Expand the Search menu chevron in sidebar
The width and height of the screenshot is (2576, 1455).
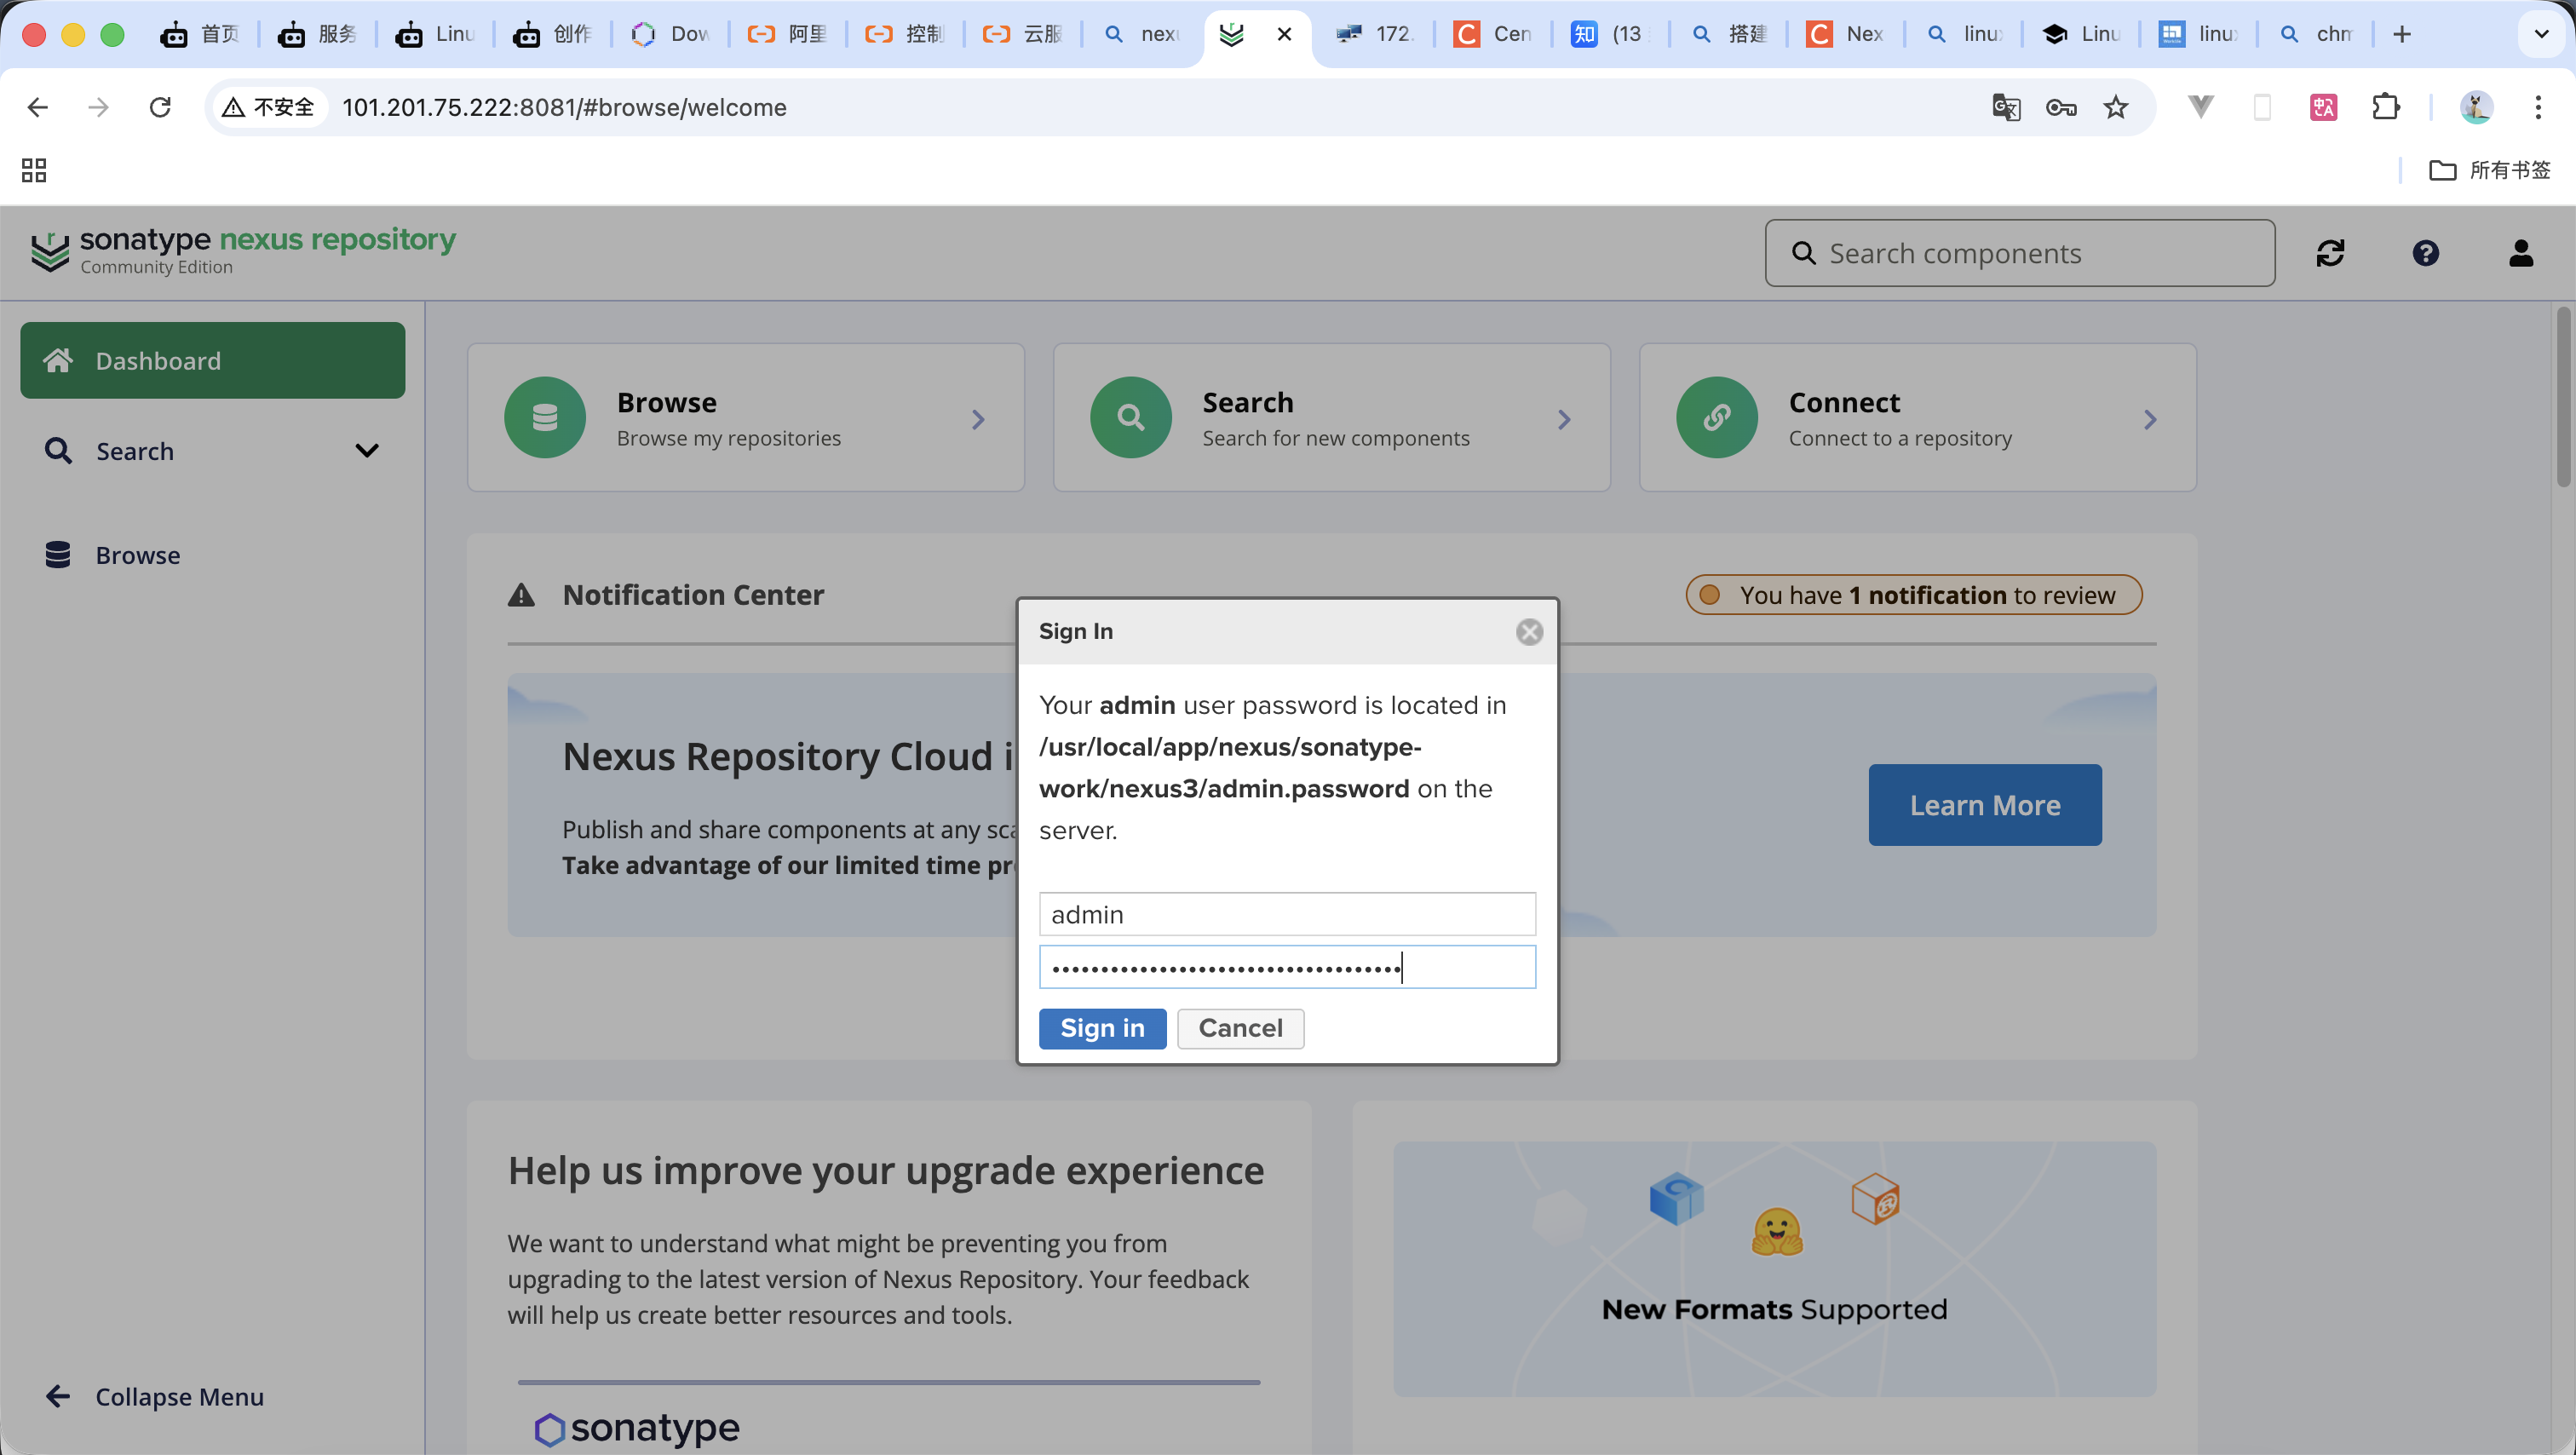[367, 451]
